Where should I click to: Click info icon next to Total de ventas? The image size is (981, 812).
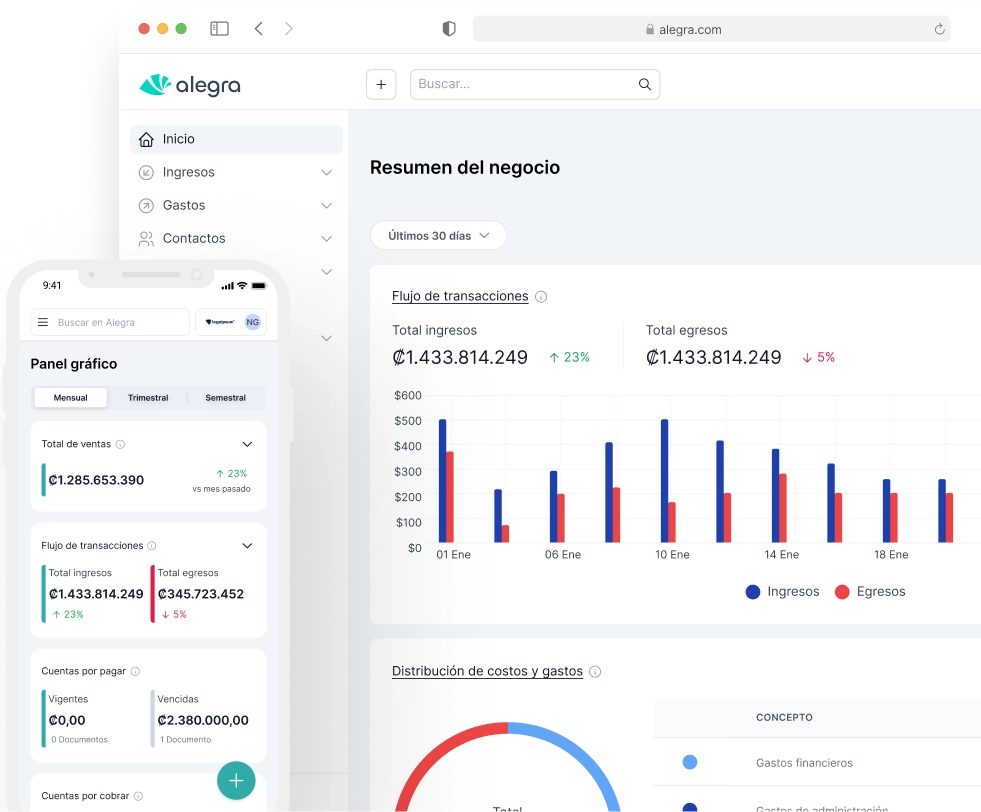pyautogui.click(x=121, y=444)
